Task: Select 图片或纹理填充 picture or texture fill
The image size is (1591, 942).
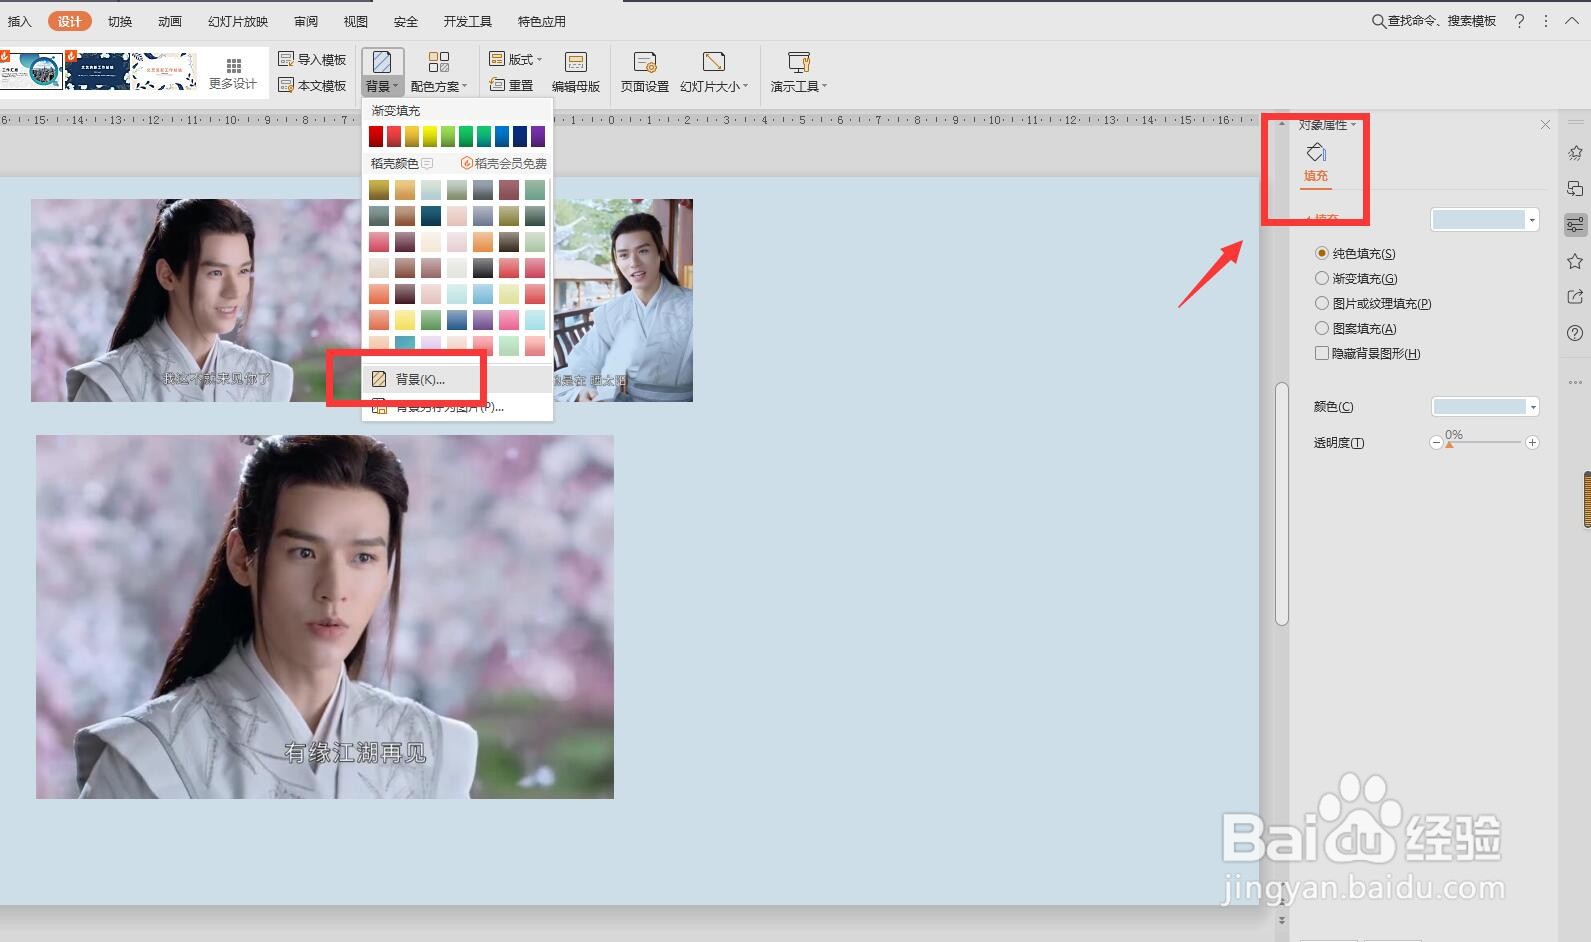Action: coord(1373,304)
